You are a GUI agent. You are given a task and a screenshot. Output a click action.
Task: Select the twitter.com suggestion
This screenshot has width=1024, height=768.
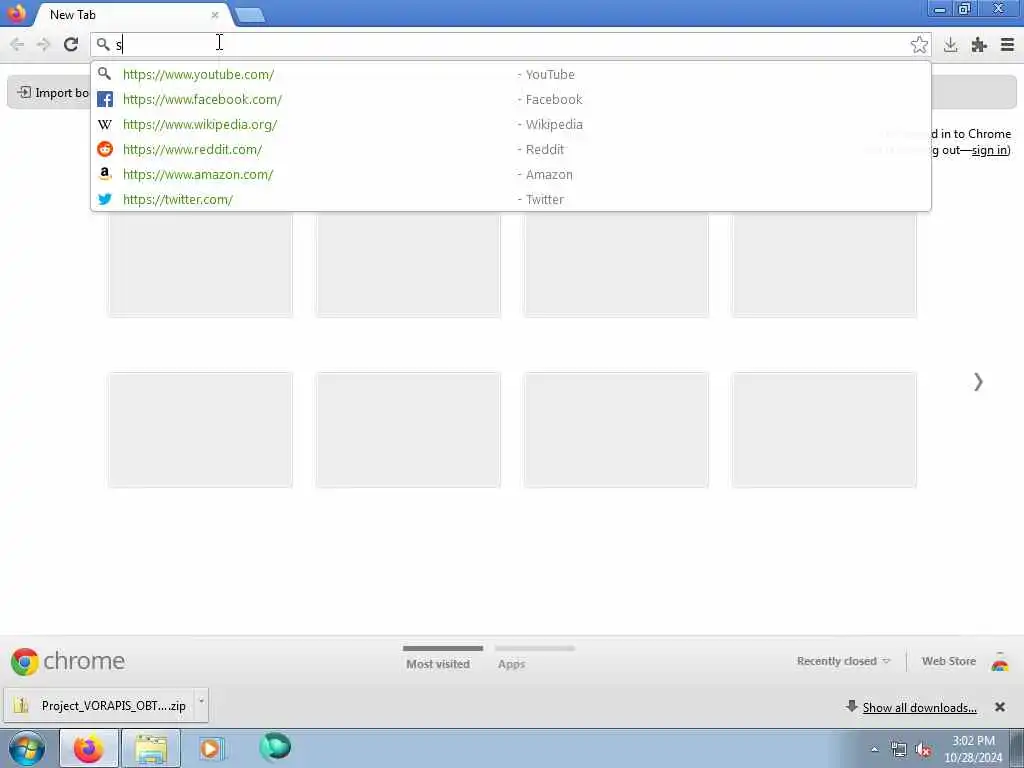(511, 199)
